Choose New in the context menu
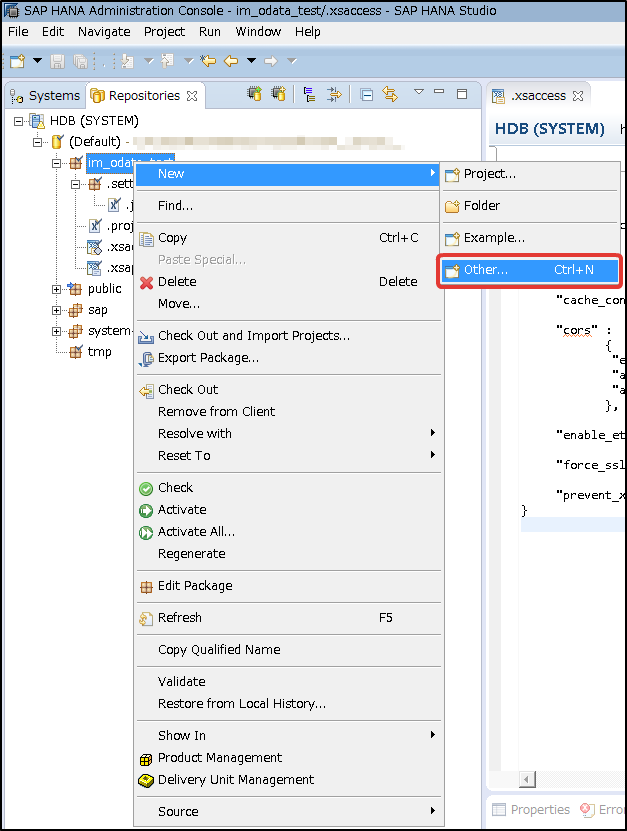This screenshot has height=831, width=627. (288, 174)
